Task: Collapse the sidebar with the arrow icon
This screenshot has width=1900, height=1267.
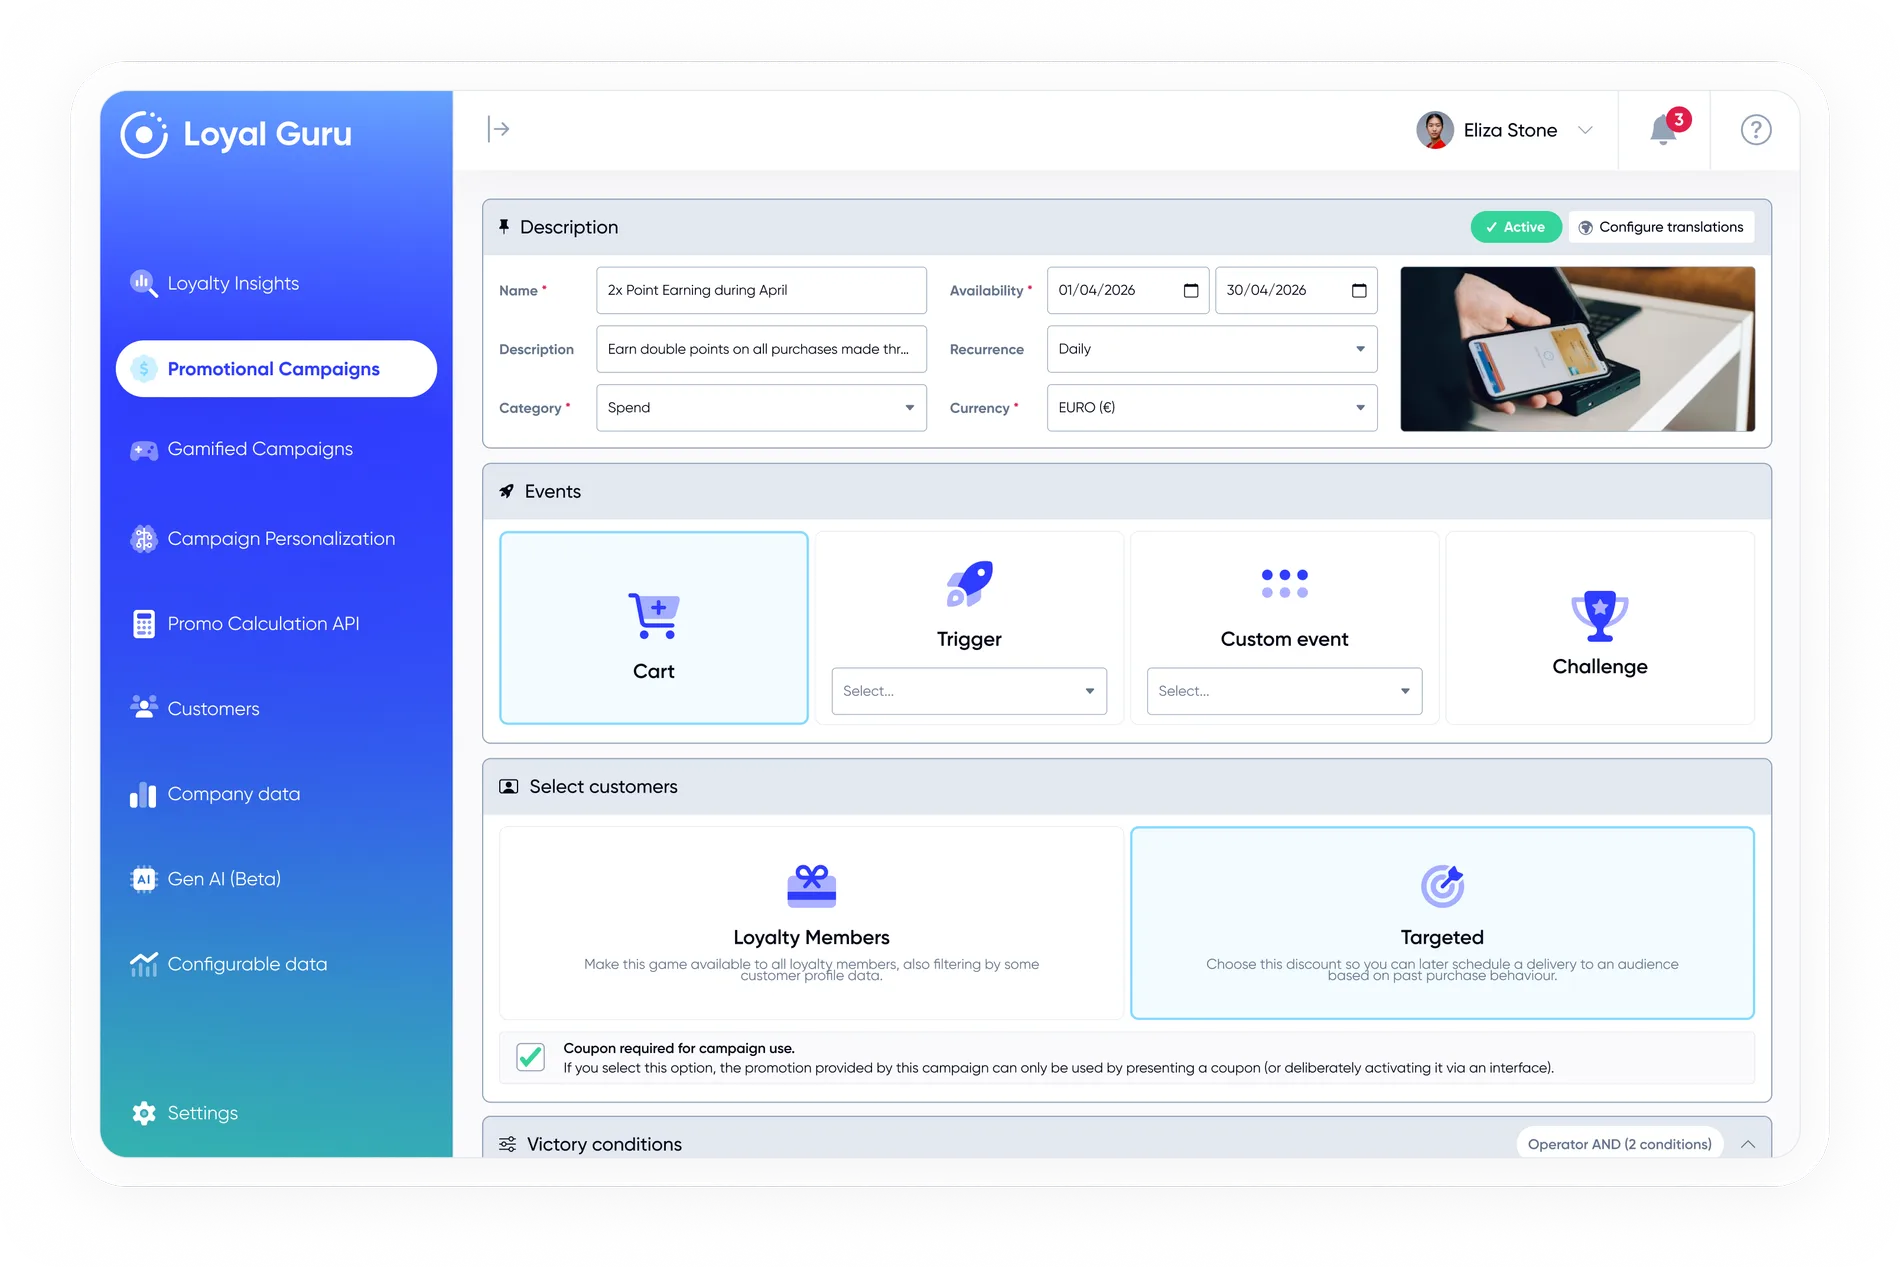Action: (x=498, y=129)
